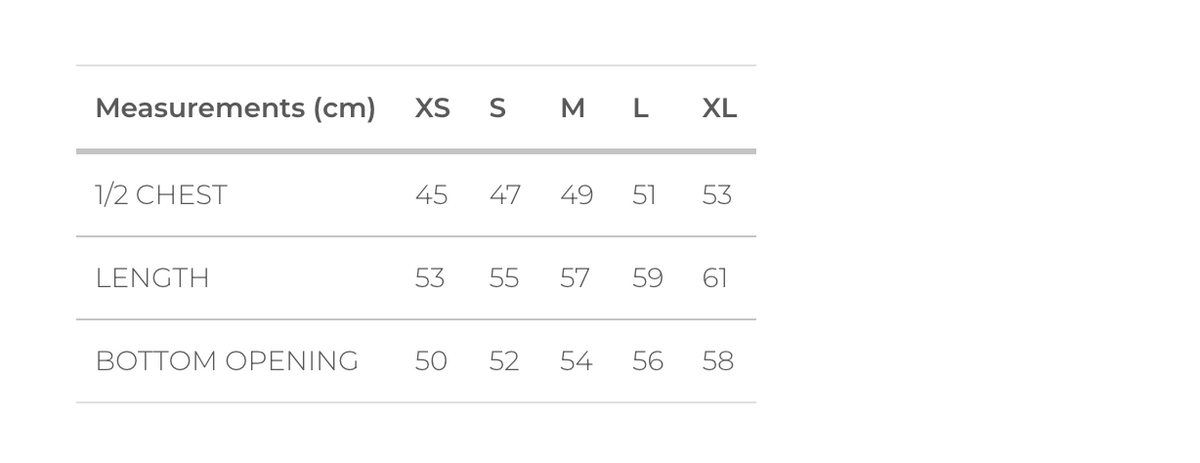Click the XL 1/2 chest value 53

[x=717, y=195]
